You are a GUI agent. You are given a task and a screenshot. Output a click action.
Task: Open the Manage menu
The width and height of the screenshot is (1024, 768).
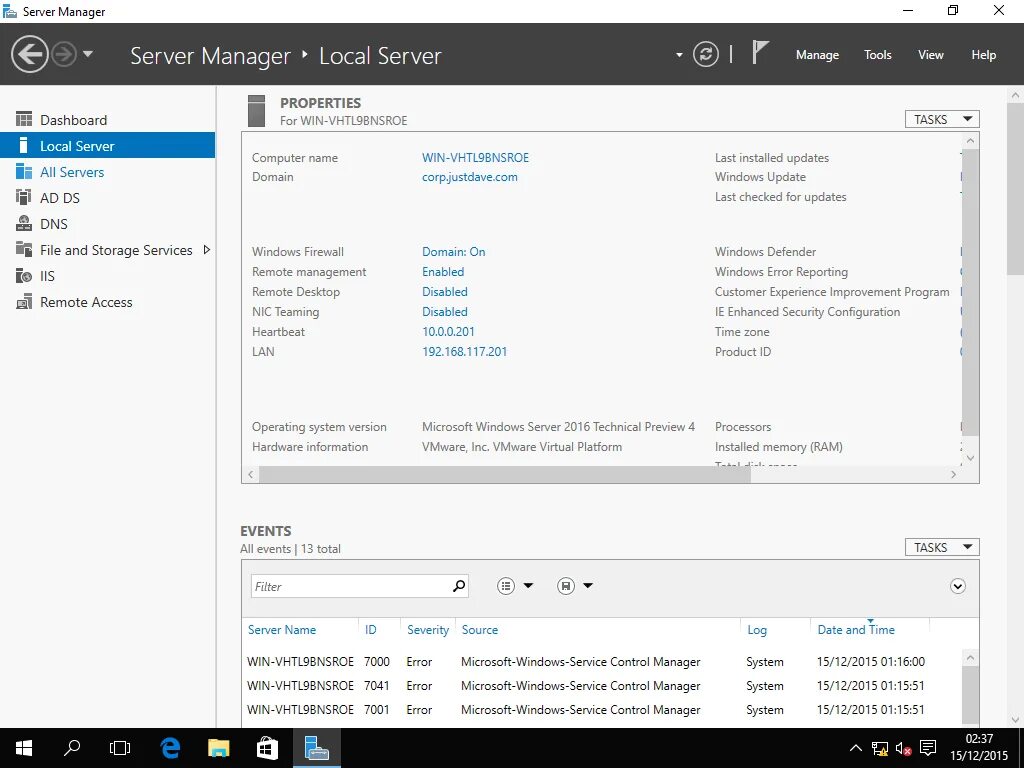tap(817, 55)
